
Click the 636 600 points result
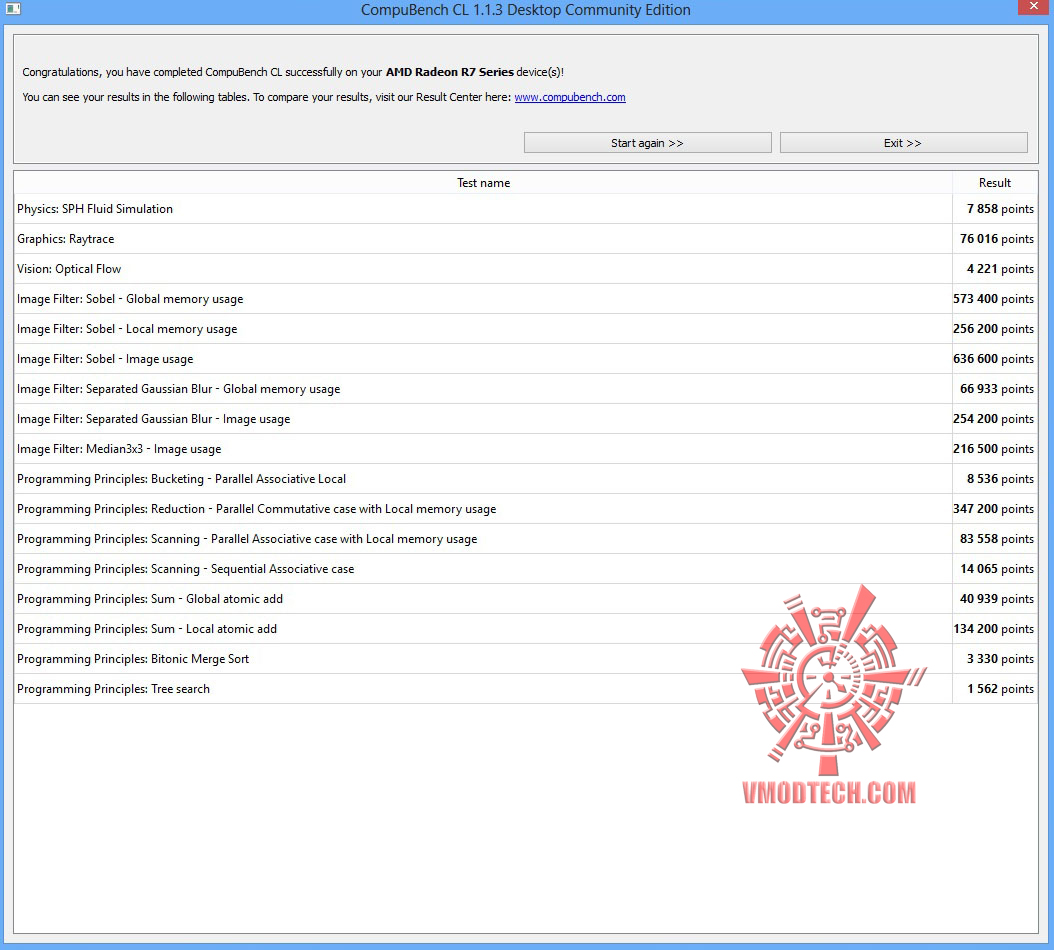[994, 359]
